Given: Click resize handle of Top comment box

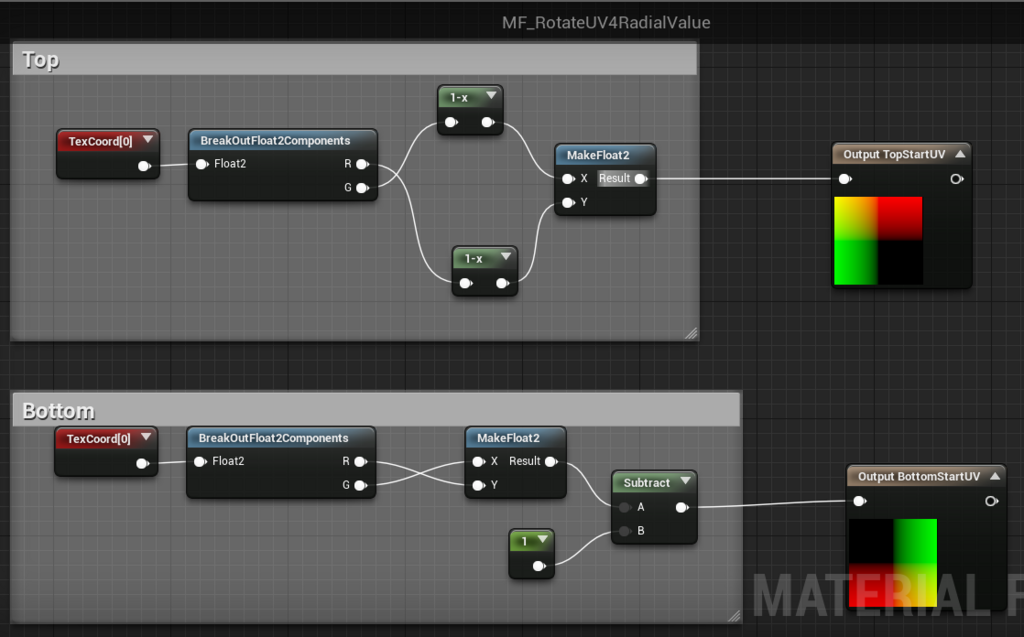Looking at the screenshot, I should (x=691, y=333).
